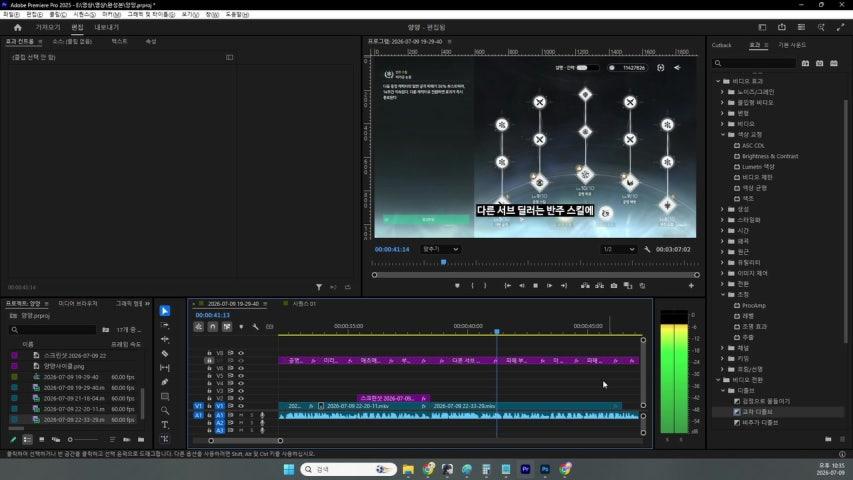Click Accelerated Effects filter icon
Image resolution: width=853 pixels, height=480 pixels.
[x=806, y=64]
